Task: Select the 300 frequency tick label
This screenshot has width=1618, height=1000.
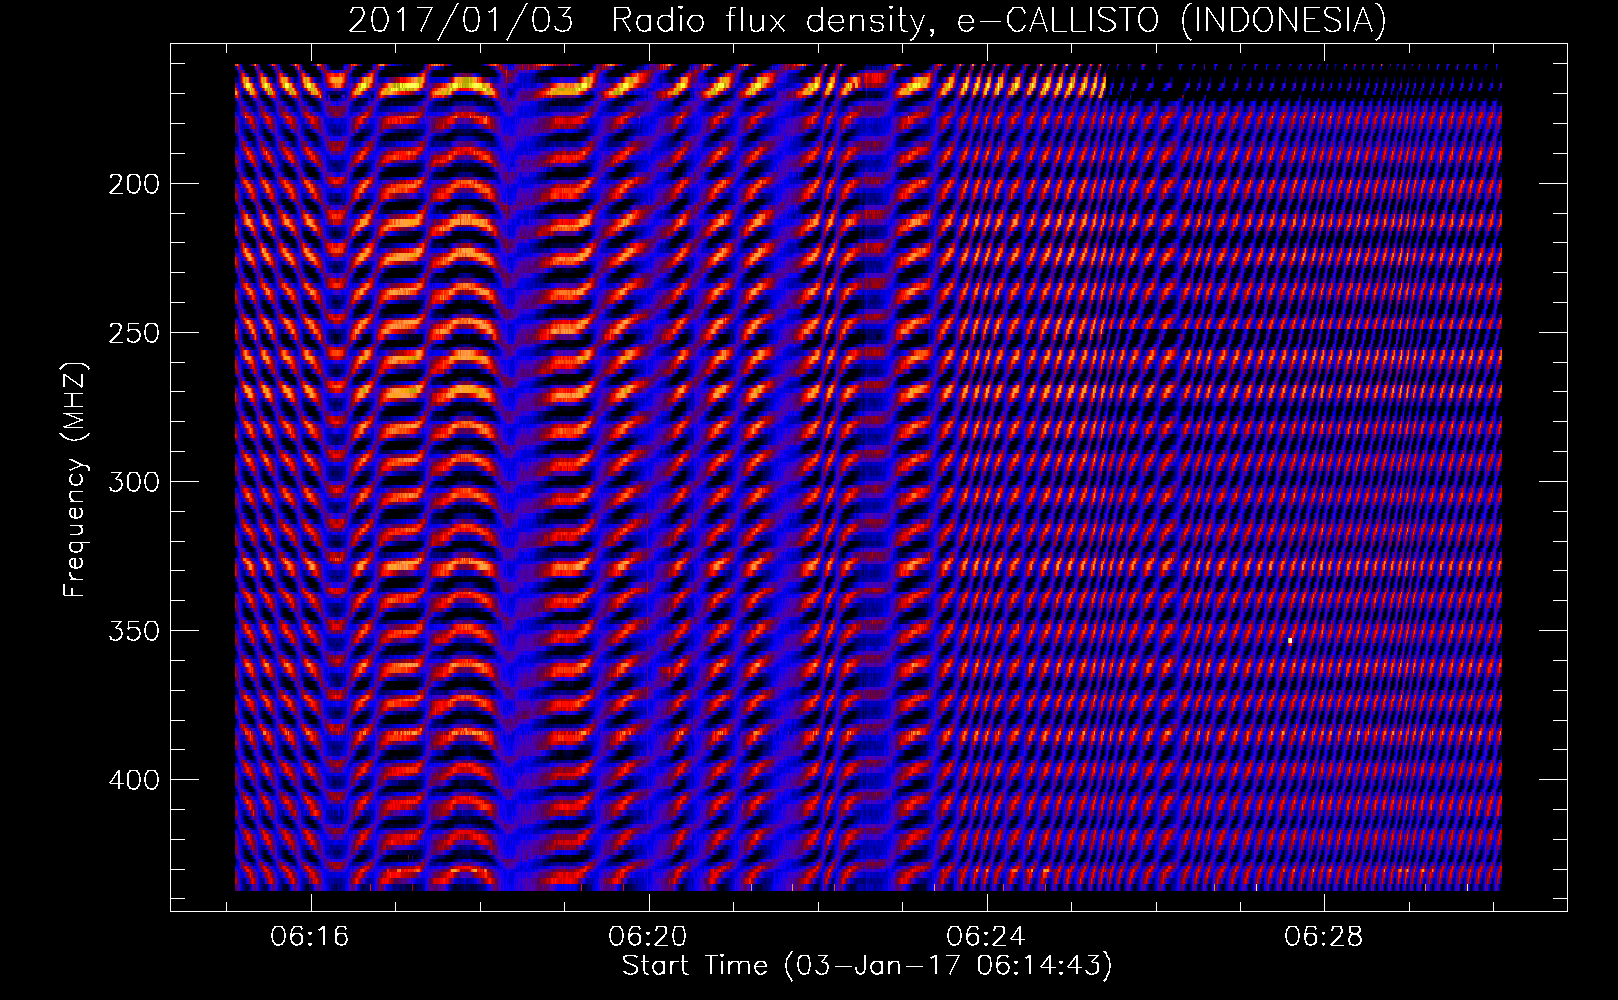Action: [133, 482]
